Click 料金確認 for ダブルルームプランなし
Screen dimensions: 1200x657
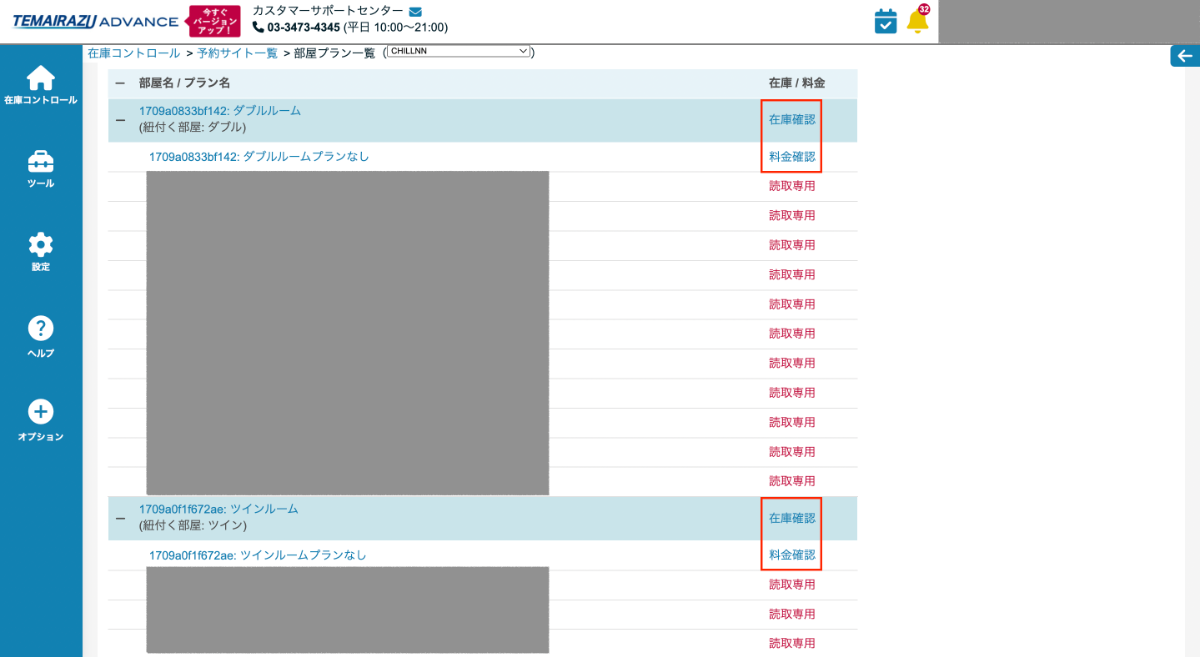(x=791, y=157)
